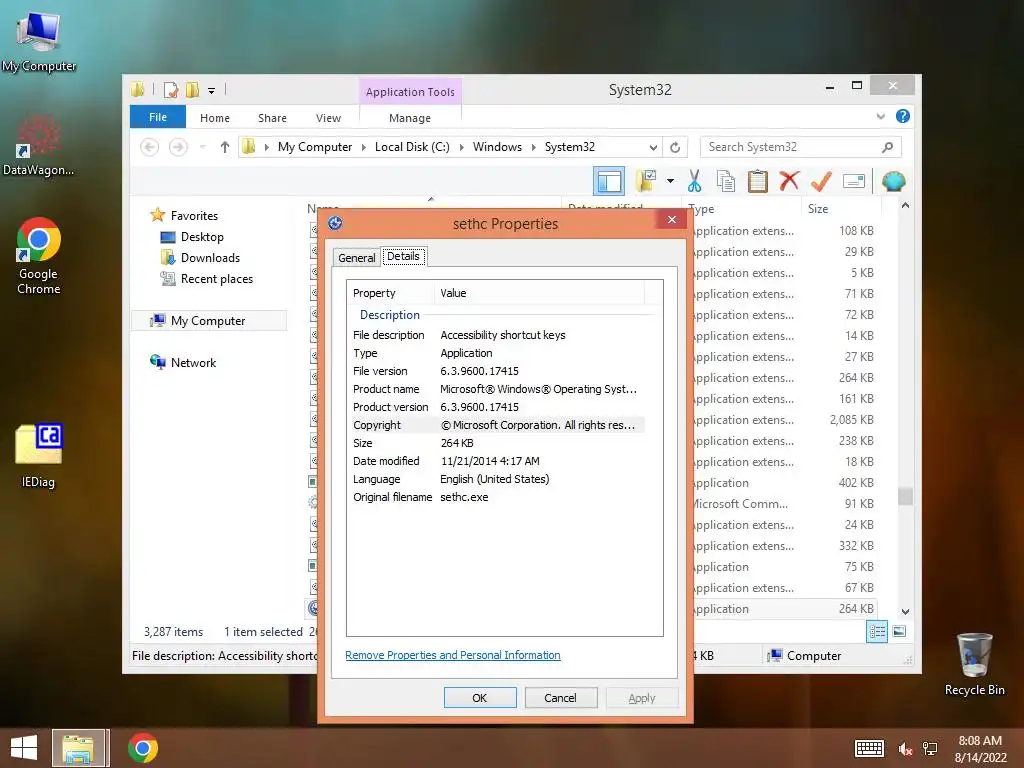The height and width of the screenshot is (768, 1024).
Task: Open recent locations dropdown beside Forward arrow
Action: coord(202,147)
